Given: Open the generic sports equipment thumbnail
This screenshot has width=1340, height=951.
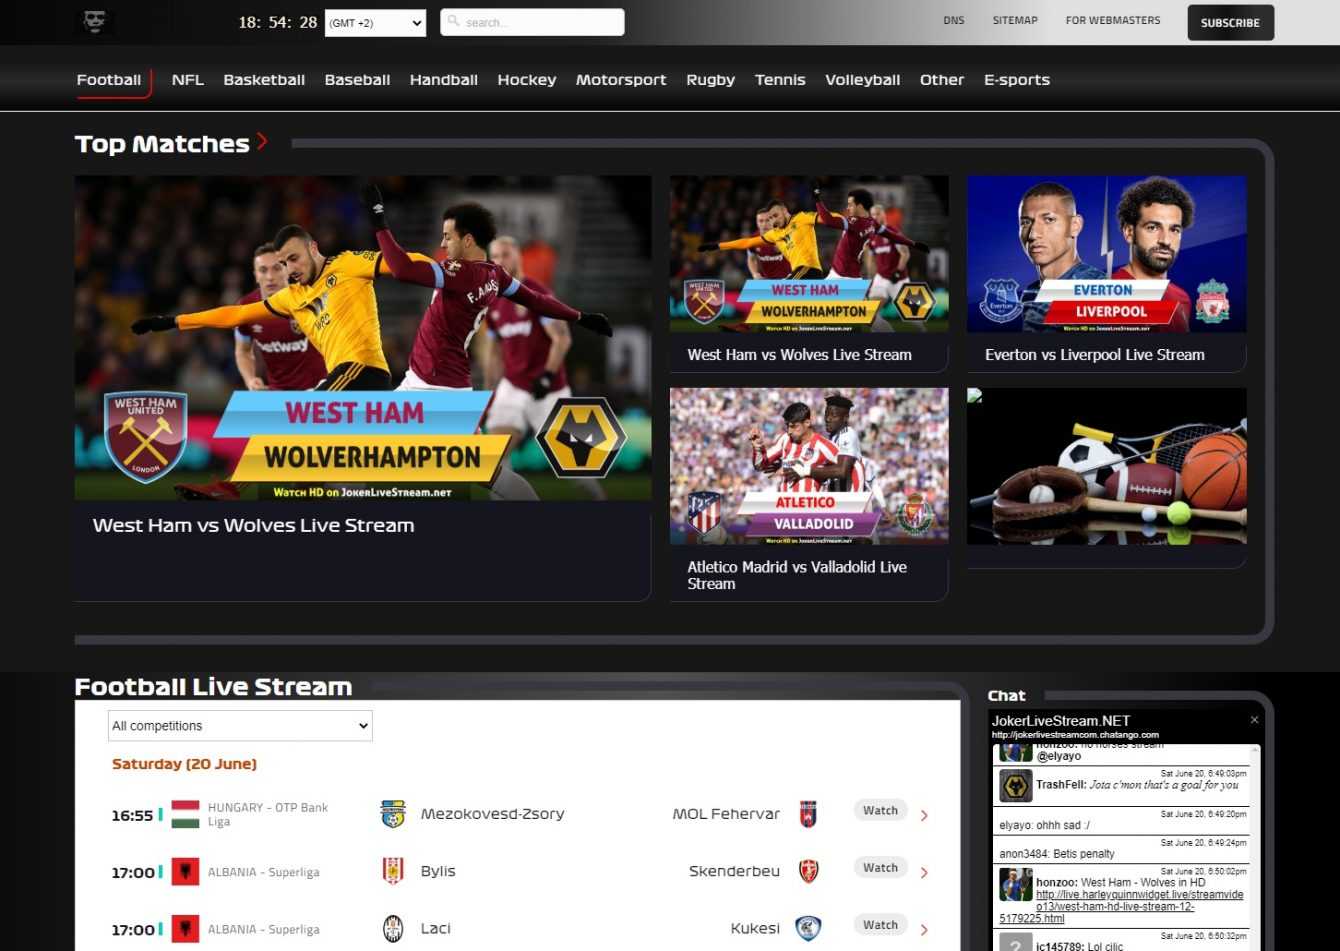Looking at the screenshot, I should point(1107,466).
